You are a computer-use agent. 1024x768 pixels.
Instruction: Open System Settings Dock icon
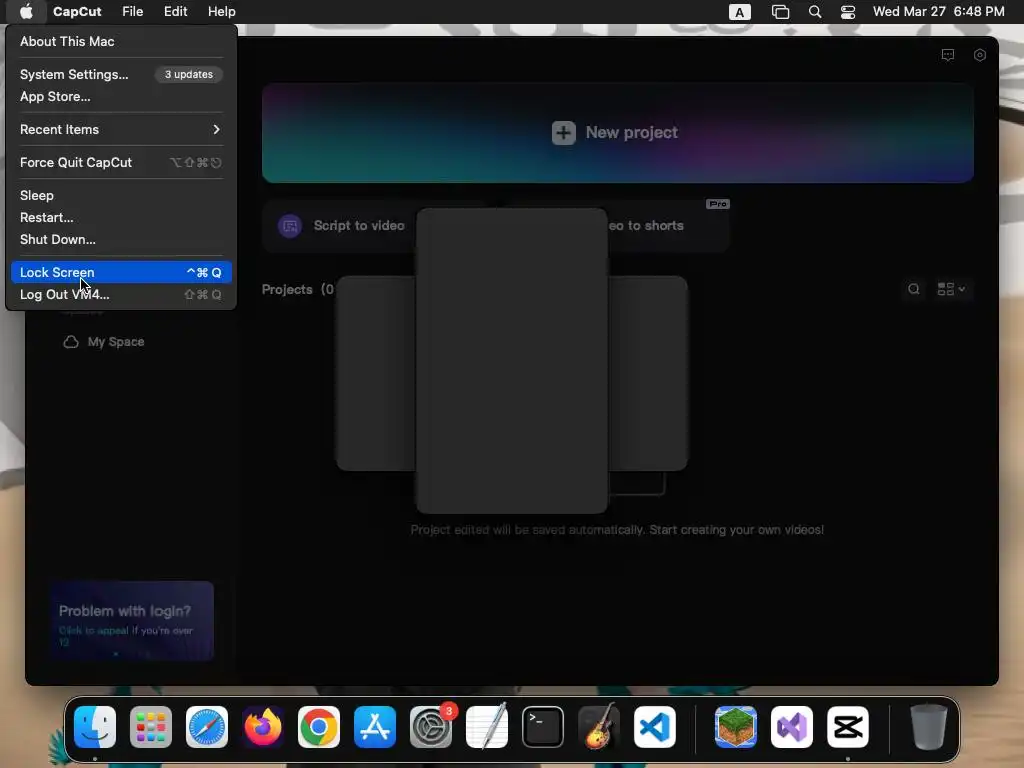431,727
